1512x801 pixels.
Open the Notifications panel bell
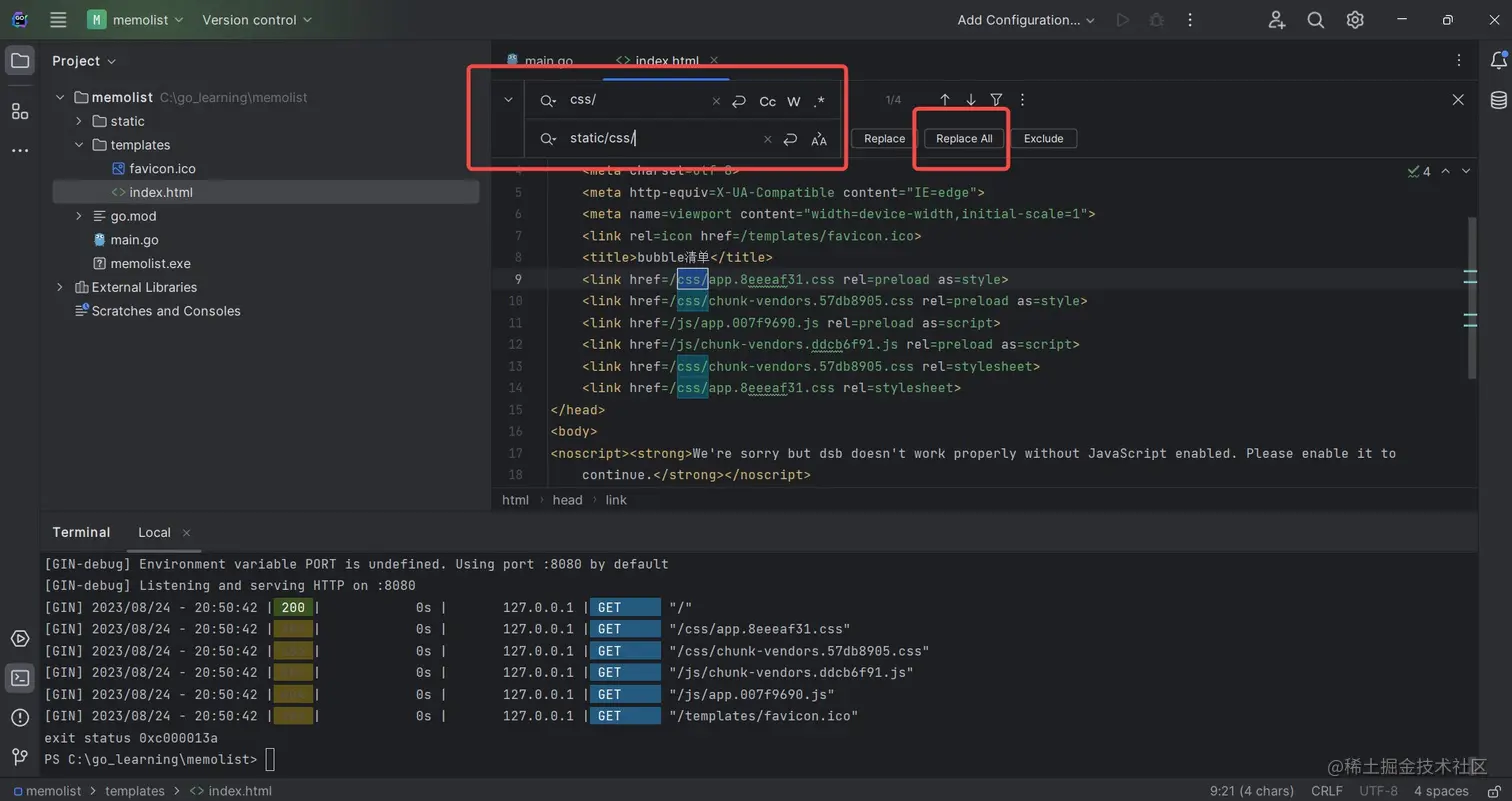click(x=1498, y=61)
